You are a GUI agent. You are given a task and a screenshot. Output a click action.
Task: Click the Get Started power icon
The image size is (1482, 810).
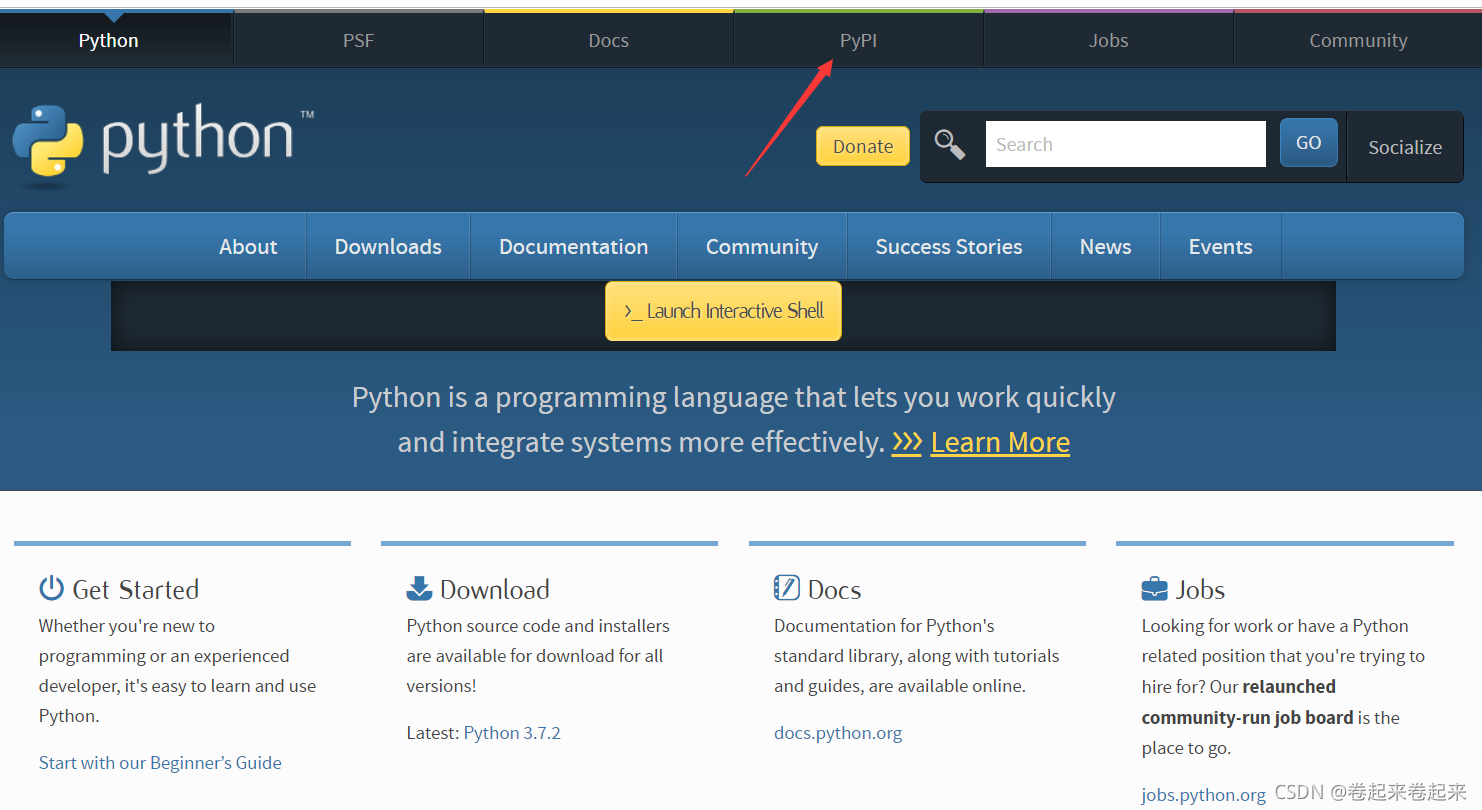coord(51,588)
